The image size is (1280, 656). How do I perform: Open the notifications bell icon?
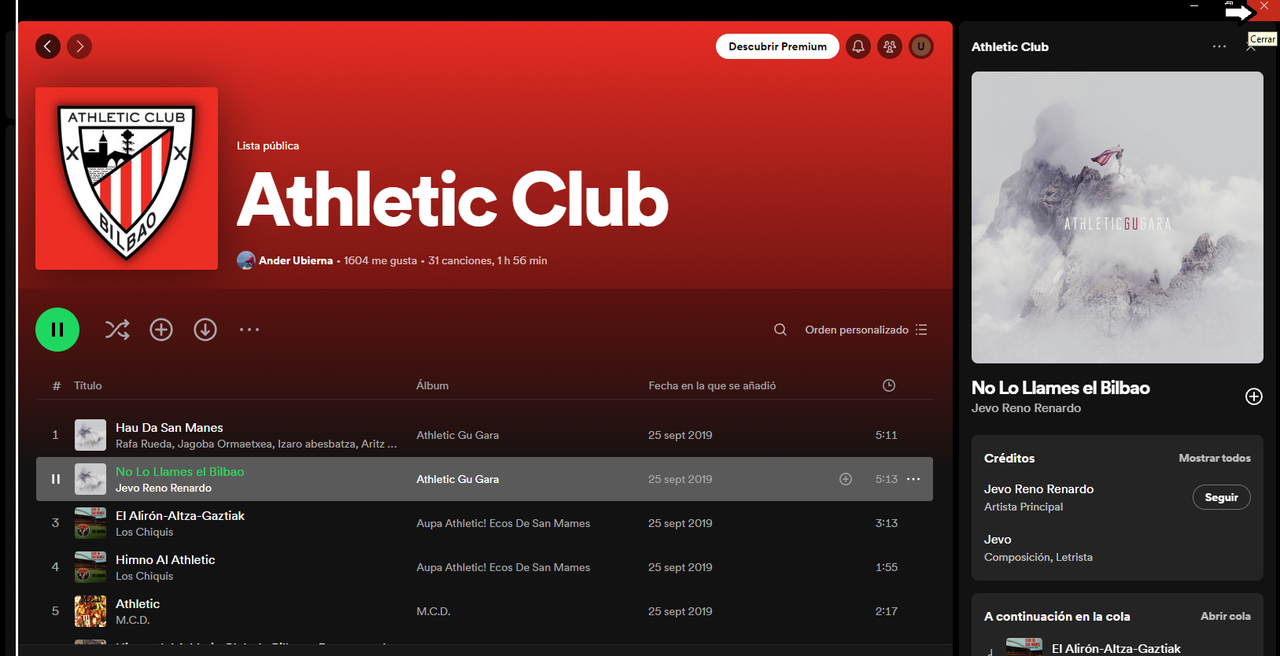pyautogui.click(x=858, y=46)
